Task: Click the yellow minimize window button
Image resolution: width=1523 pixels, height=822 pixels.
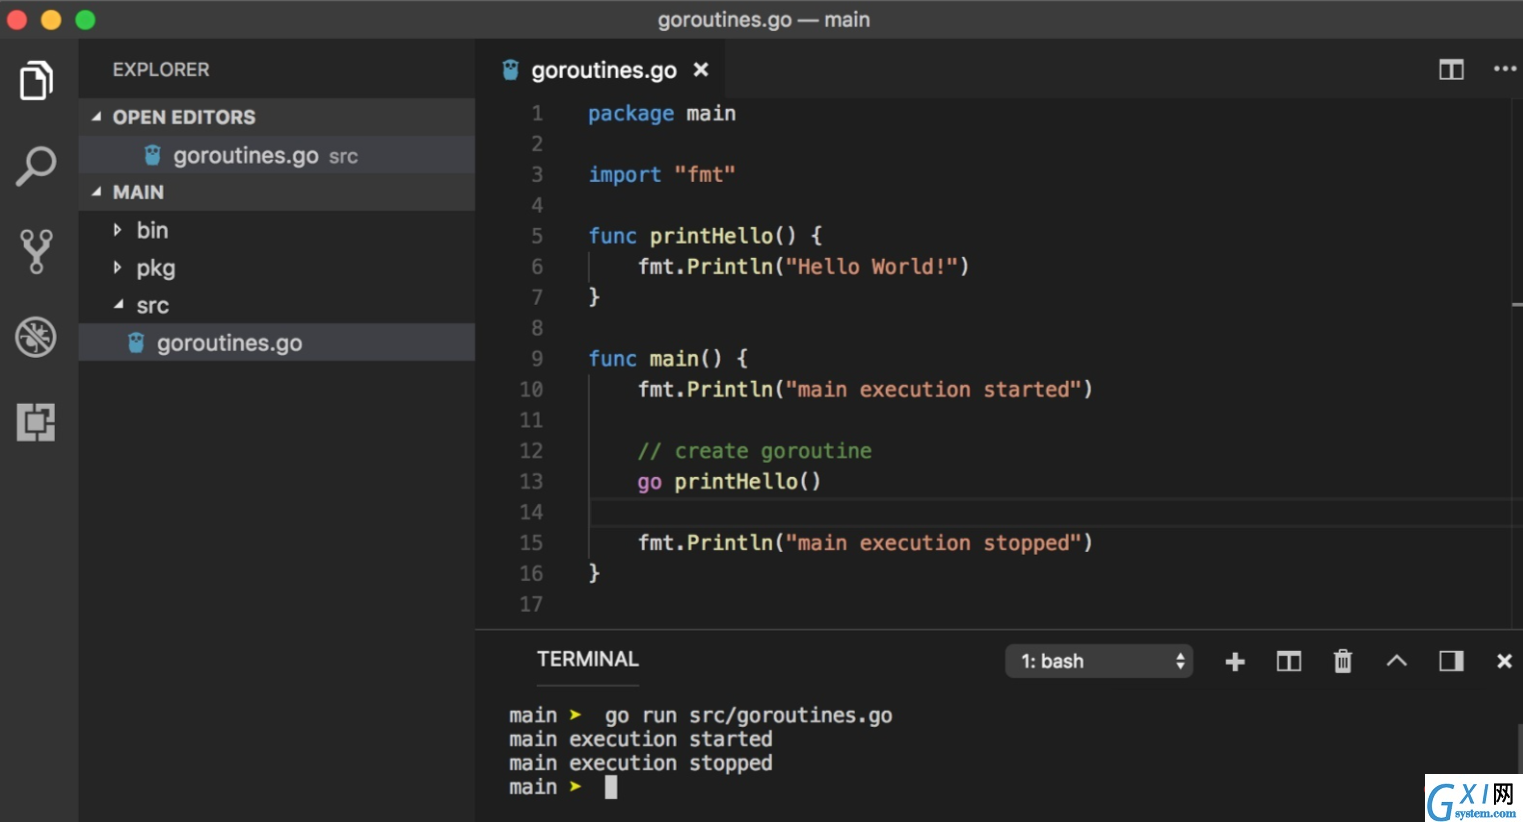Action: (x=51, y=20)
